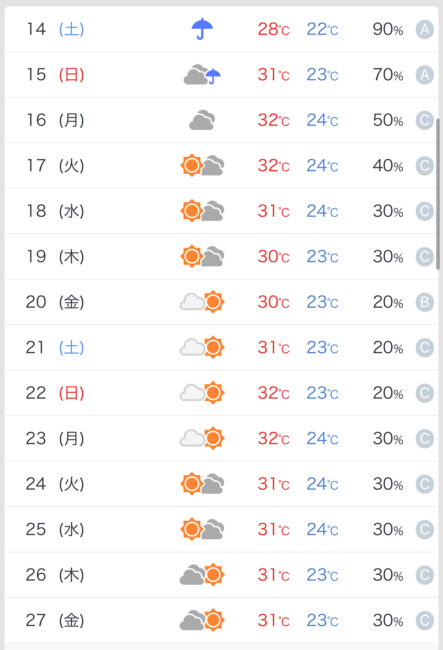Click the gray cloud icon on the 16th
This screenshot has height=650, width=443.
(x=202, y=120)
